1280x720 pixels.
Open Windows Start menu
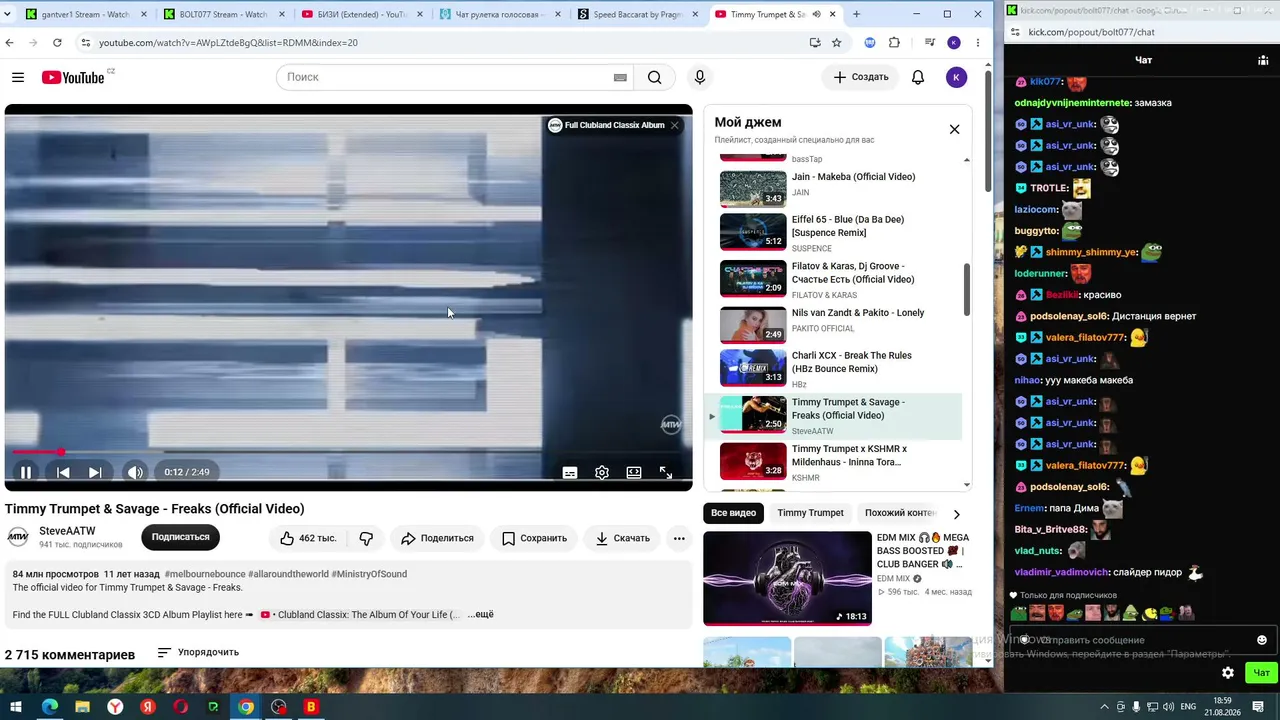17,707
